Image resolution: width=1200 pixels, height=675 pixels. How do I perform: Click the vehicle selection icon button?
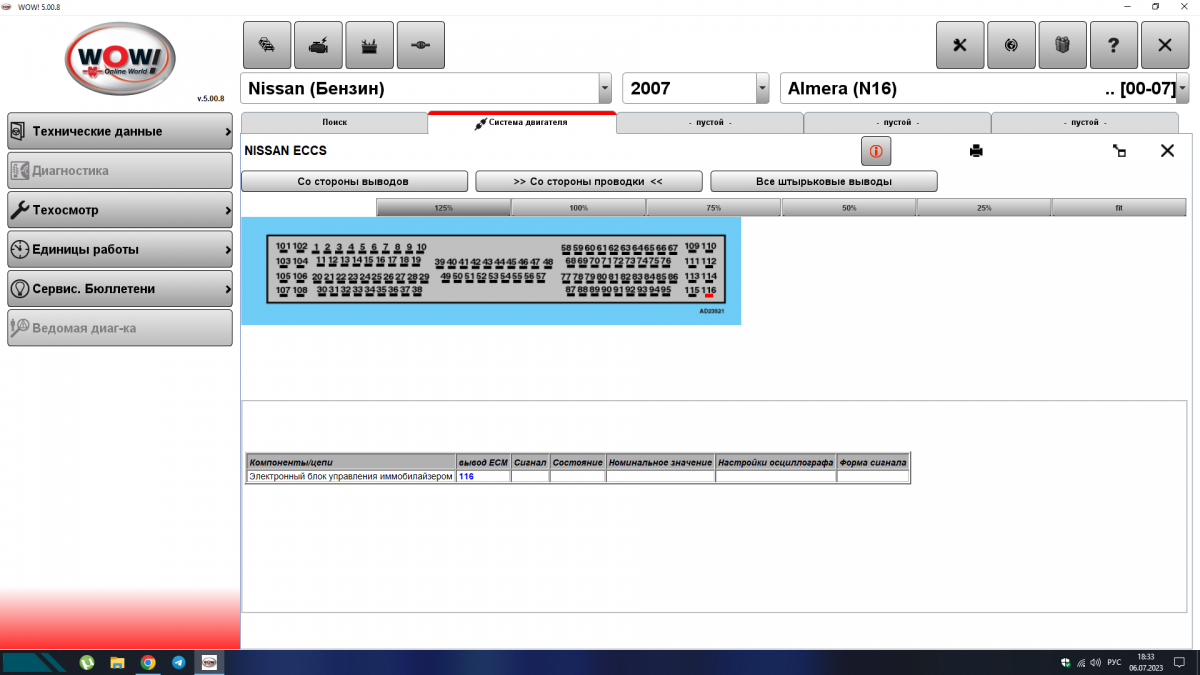tap(267, 45)
